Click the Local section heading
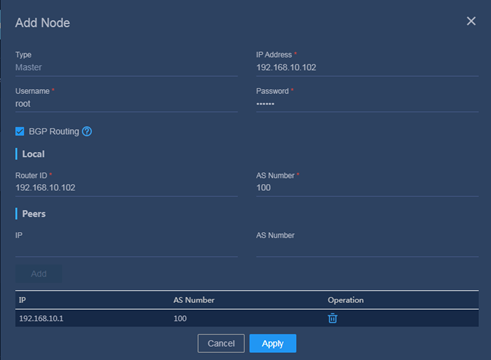491x360 pixels. pyautogui.click(x=33, y=154)
